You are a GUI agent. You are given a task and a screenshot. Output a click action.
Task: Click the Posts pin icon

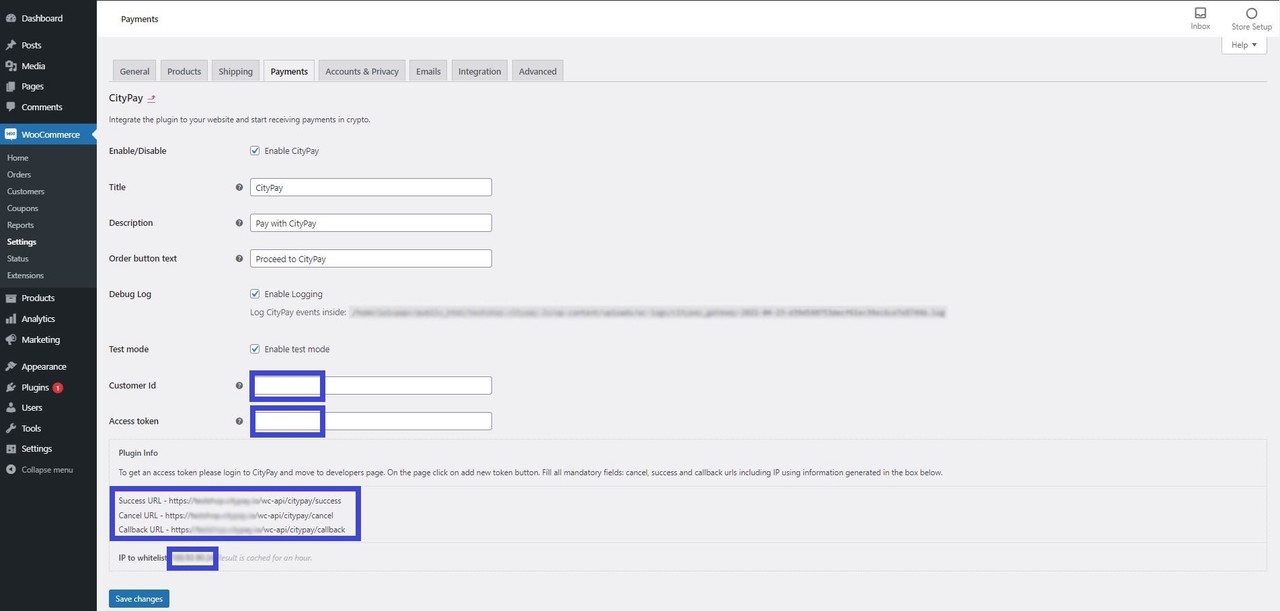click(x=10, y=45)
